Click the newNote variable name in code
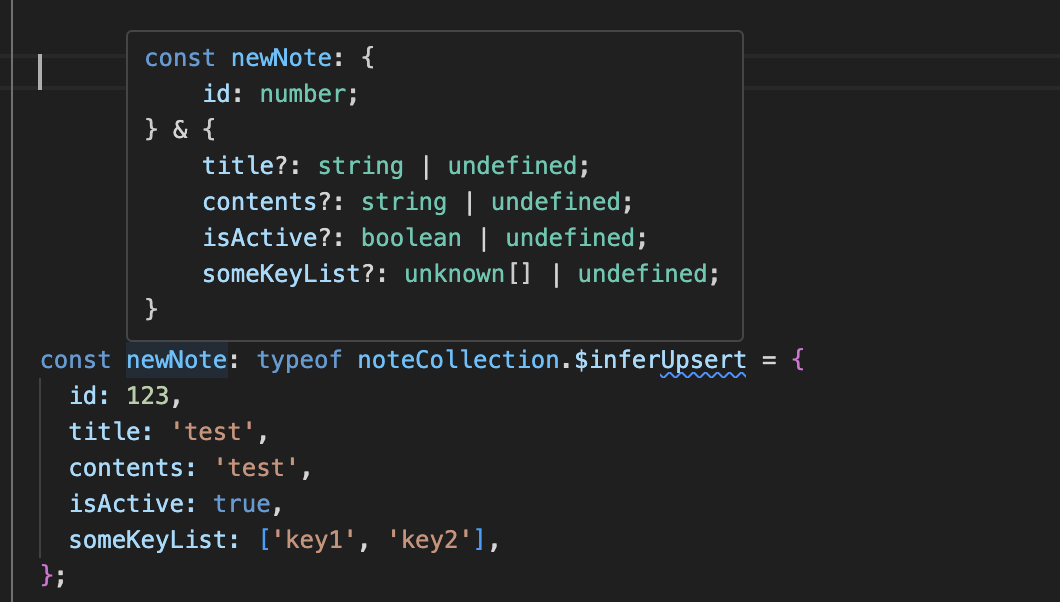The width and height of the screenshot is (1060, 602). tap(176, 360)
